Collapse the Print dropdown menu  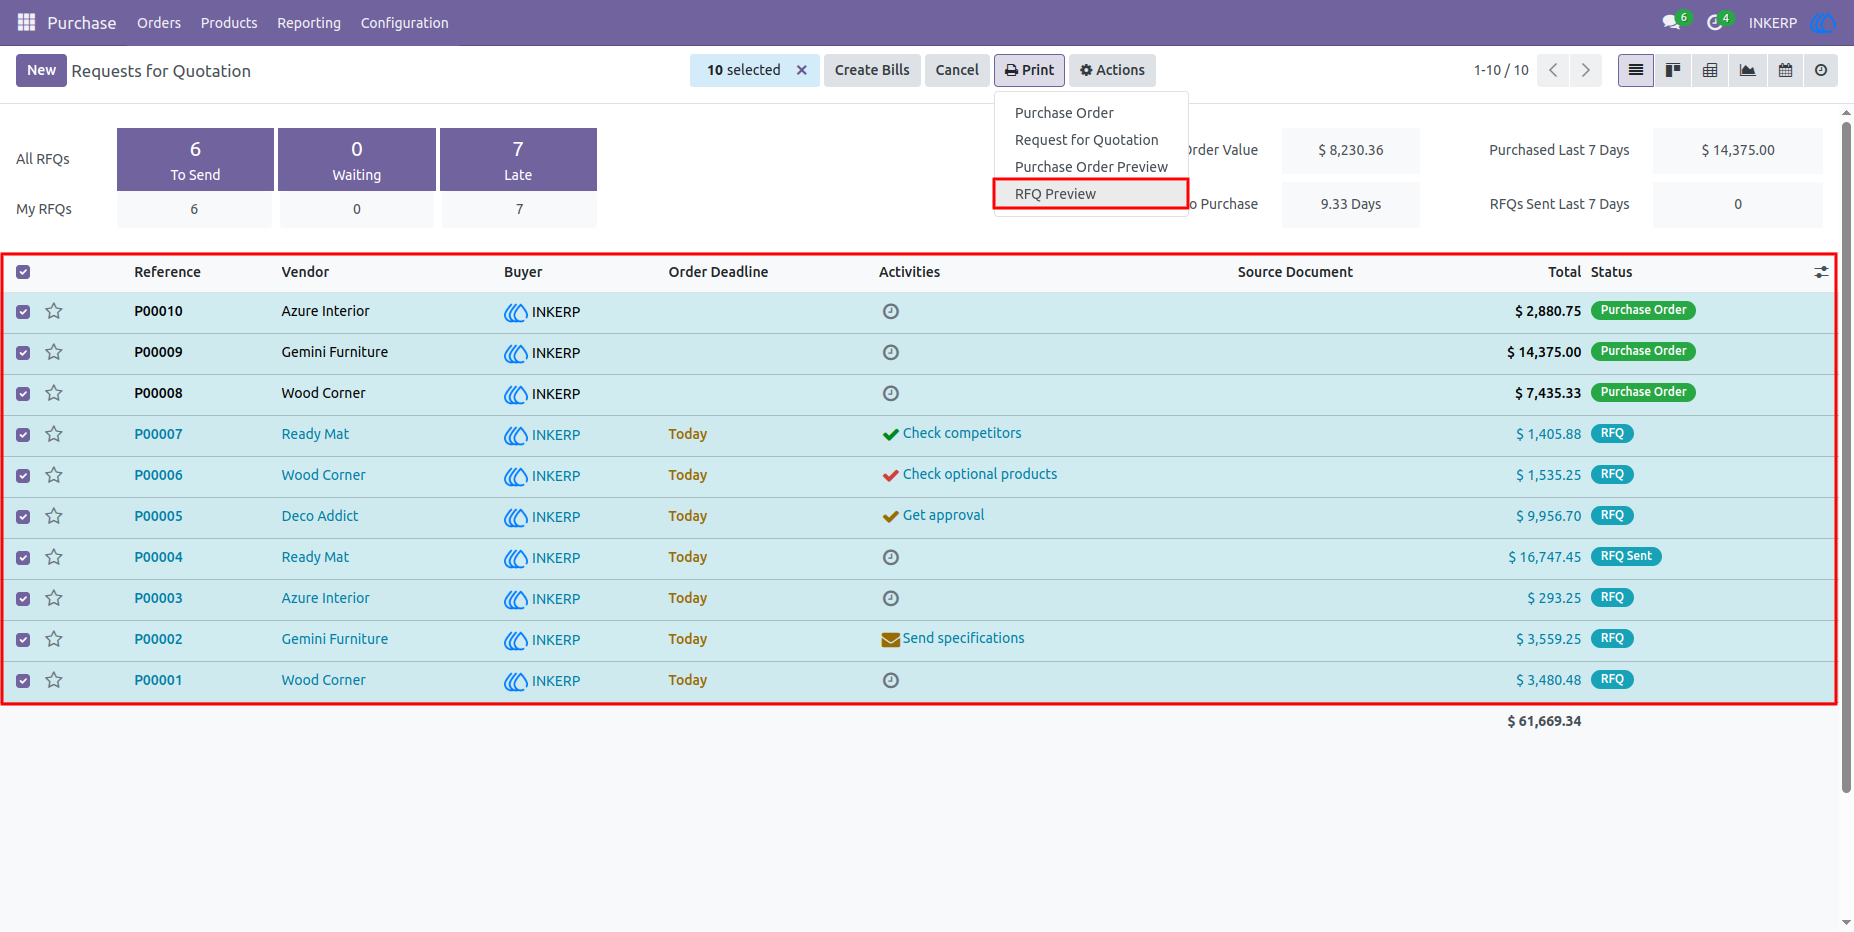coord(1029,70)
